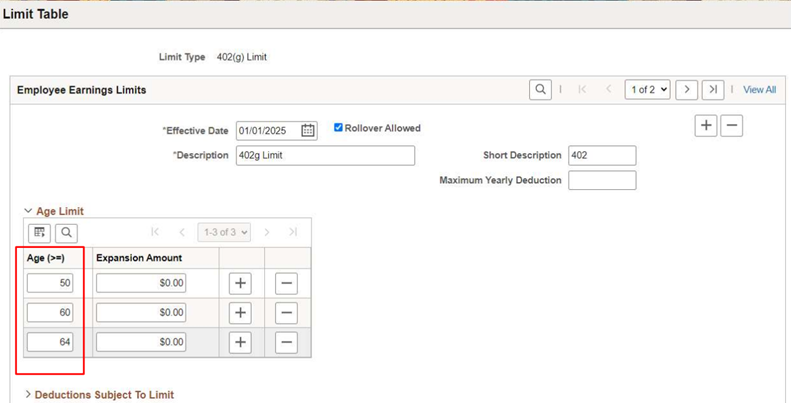791x403 pixels.
Task: Delete the effective-dated row with minus button
Action: tap(731, 126)
